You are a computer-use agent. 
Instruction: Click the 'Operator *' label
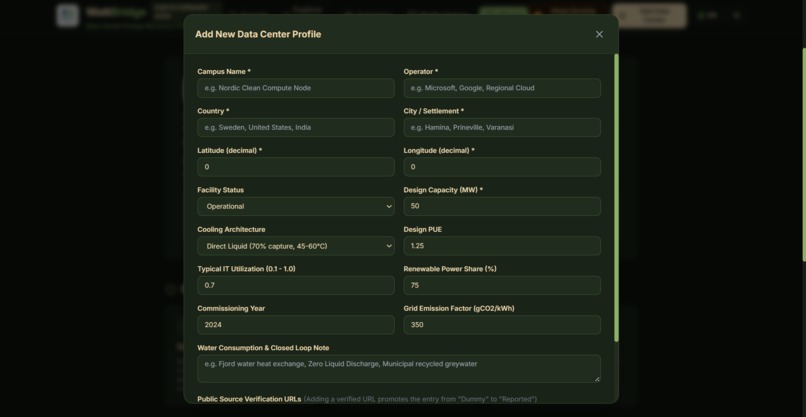coord(421,71)
